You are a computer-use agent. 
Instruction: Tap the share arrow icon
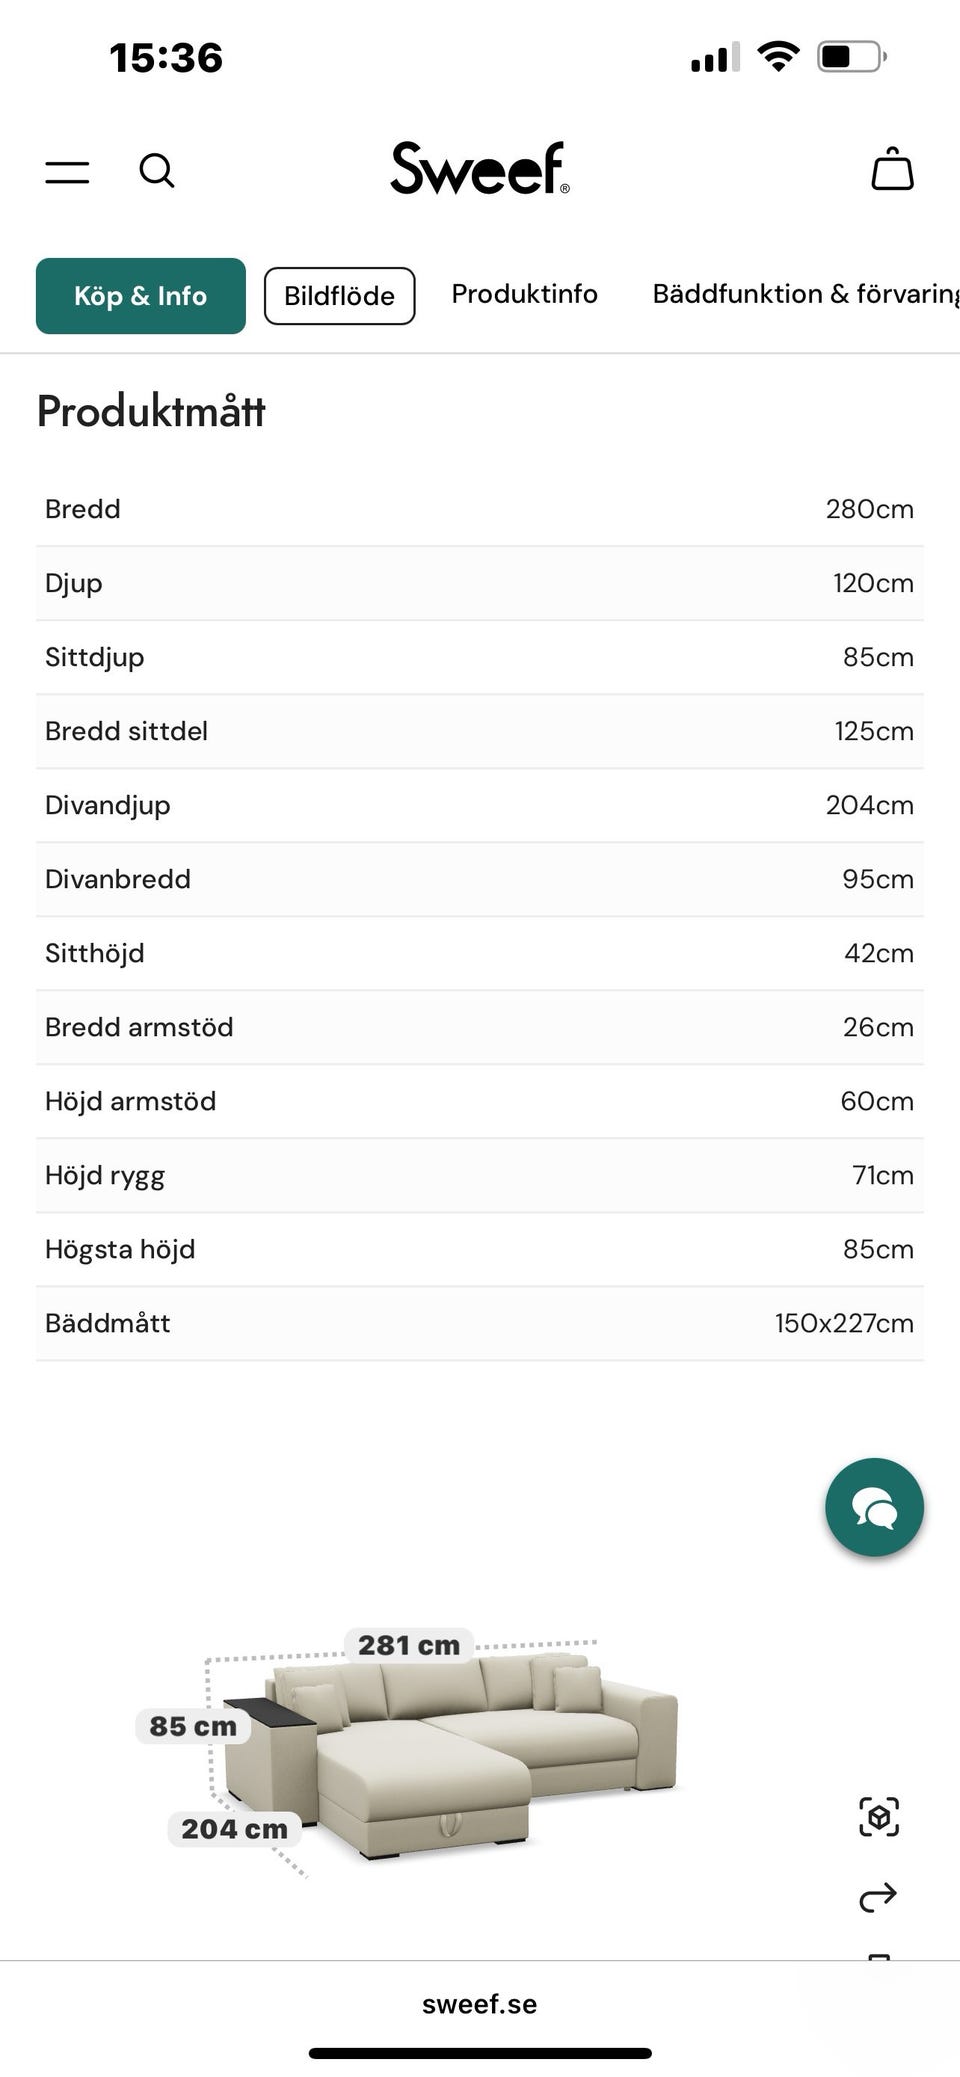point(878,1897)
